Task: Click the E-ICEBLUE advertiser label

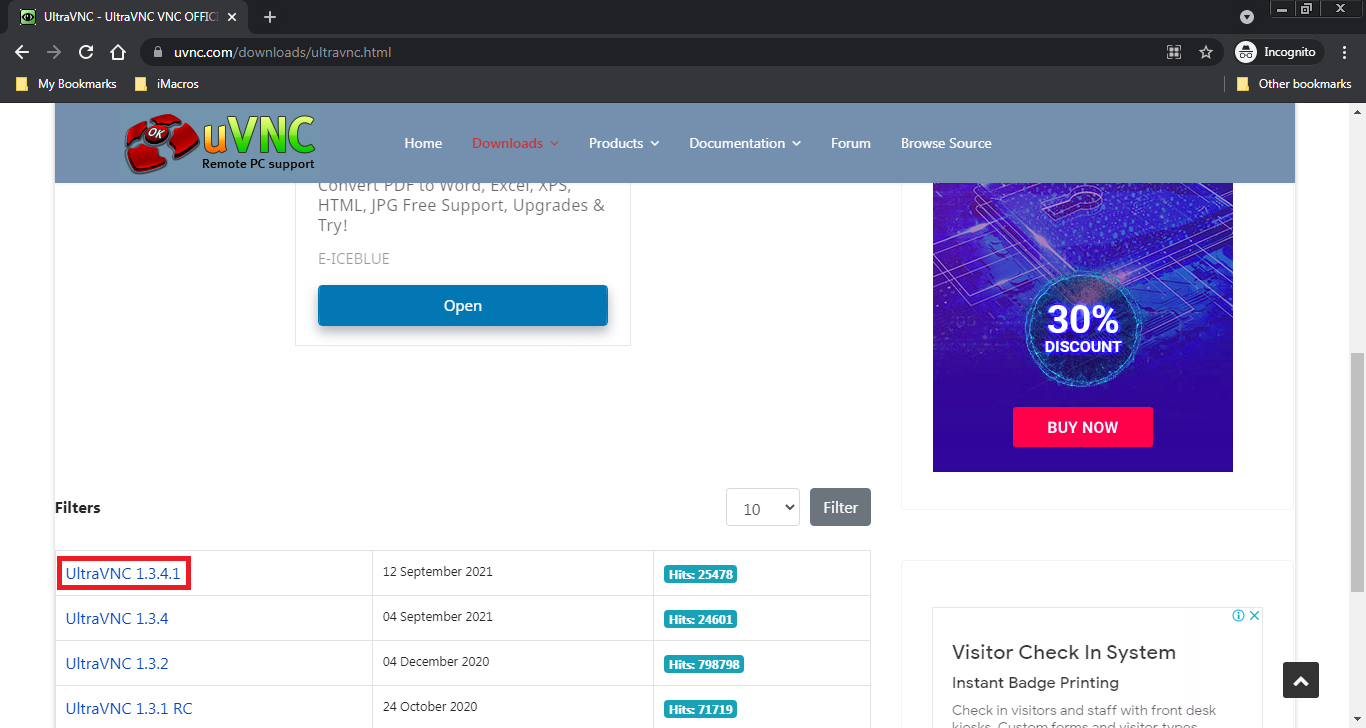Action: tap(354, 258)
